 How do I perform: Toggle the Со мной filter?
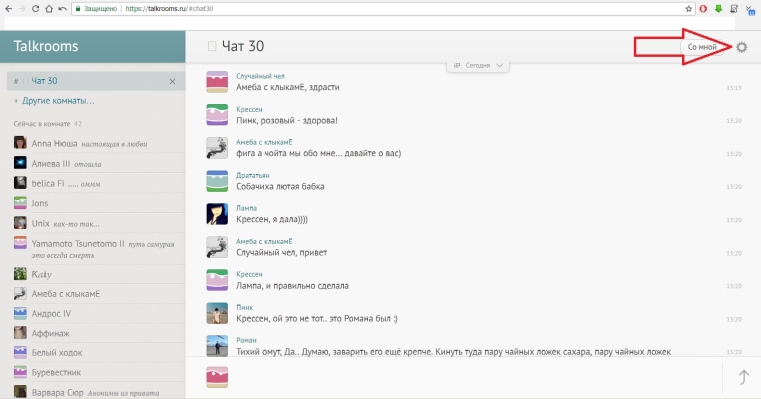702,47
